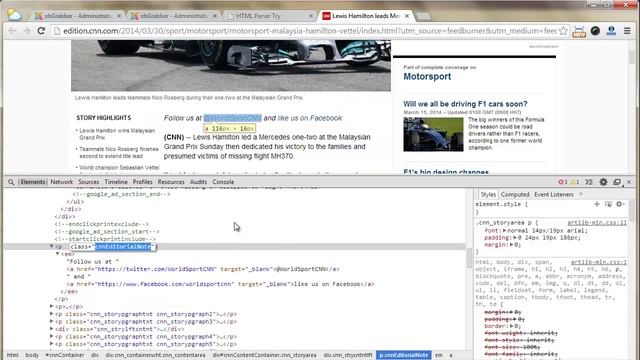This screenshot has height=360, width=640.
Task: Open the Console panel
Action: pos(223,182)
